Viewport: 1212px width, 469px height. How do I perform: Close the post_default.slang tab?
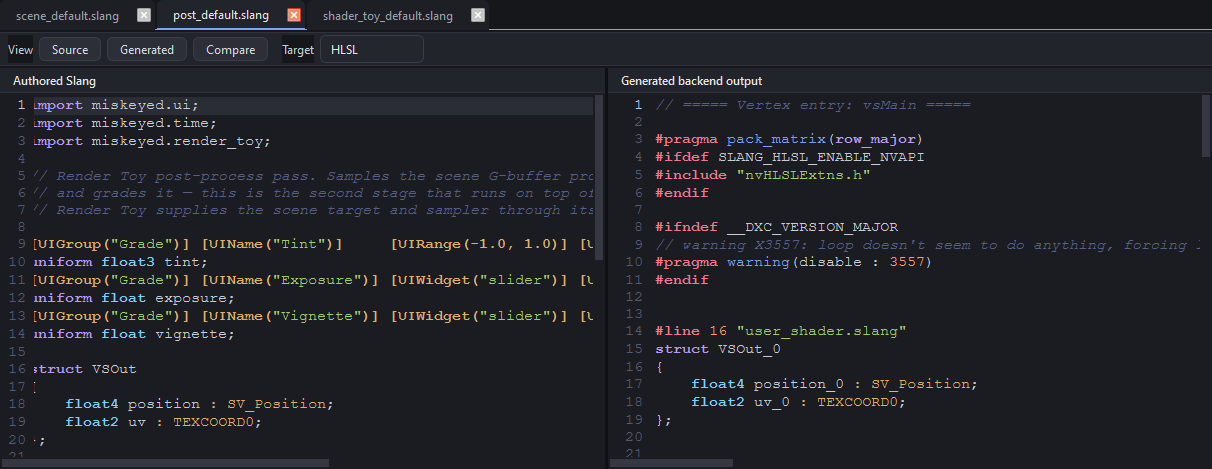click(293, 15)
